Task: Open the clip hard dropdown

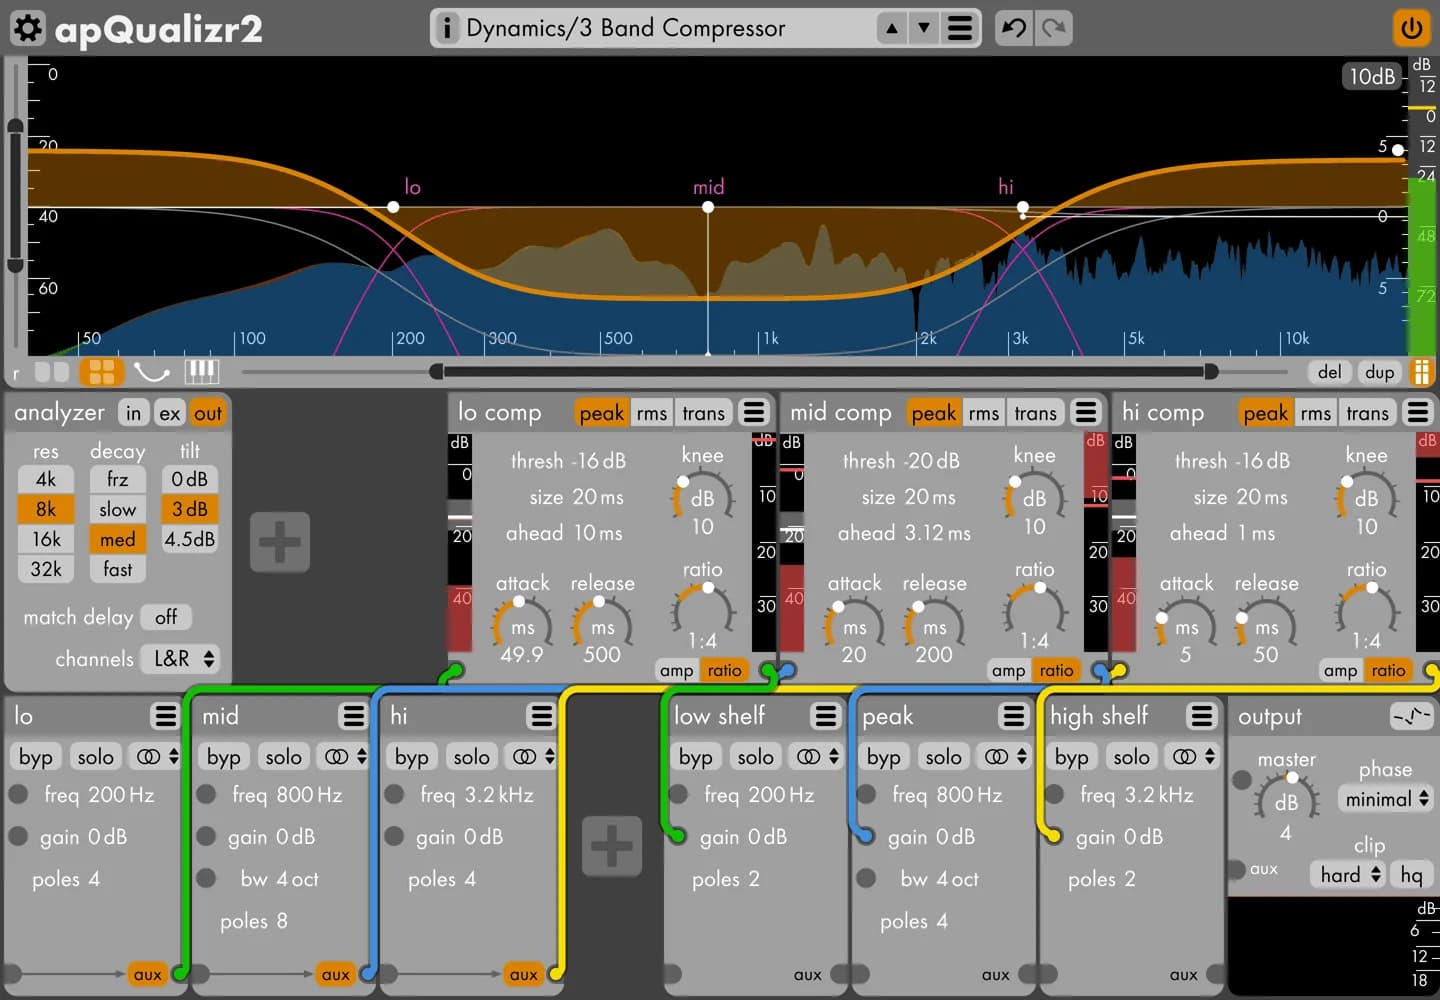Action: (1349, 875)
